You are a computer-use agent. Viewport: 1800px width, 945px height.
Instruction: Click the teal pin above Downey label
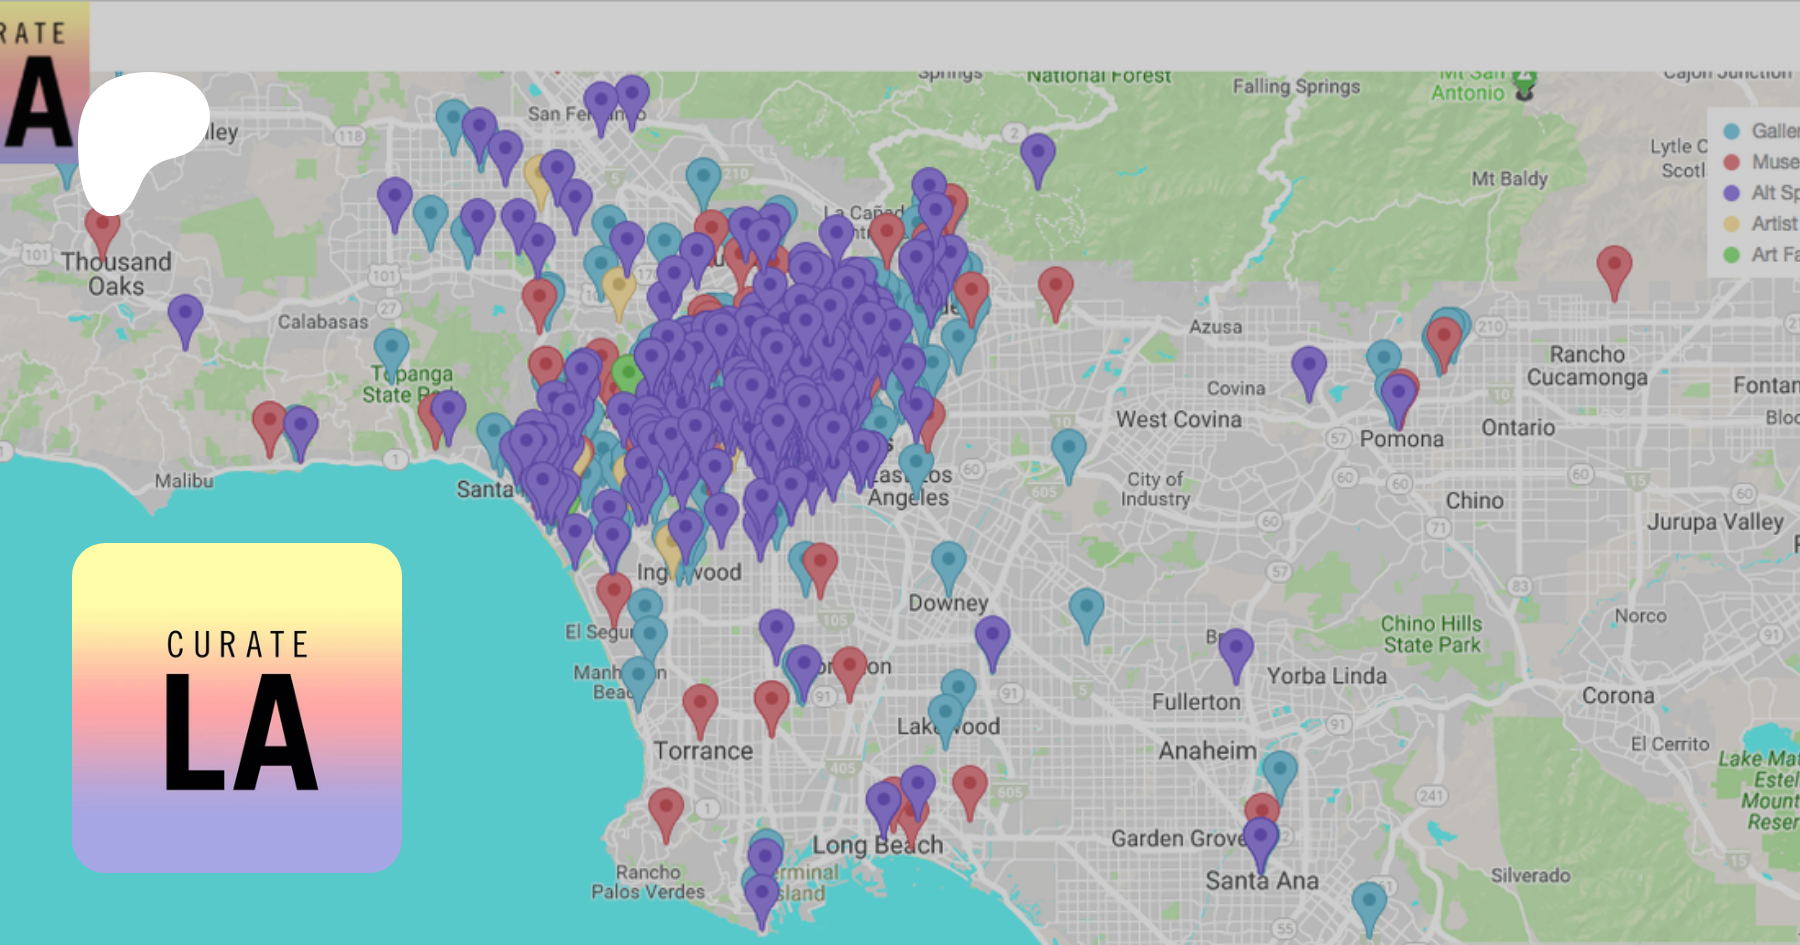(x=948, y=563)
